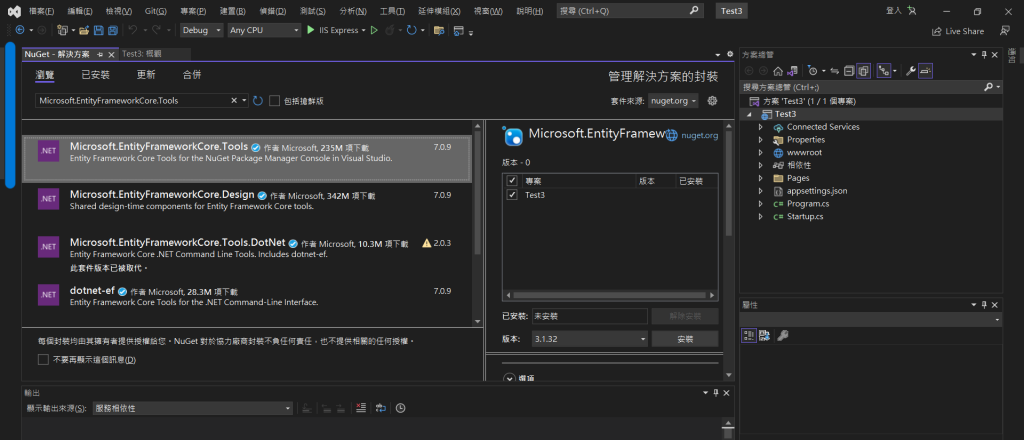Viewport: 1024px width, 440px height.
Task: Start debugging with IIS Express green play
Action: tap(311, 30)
